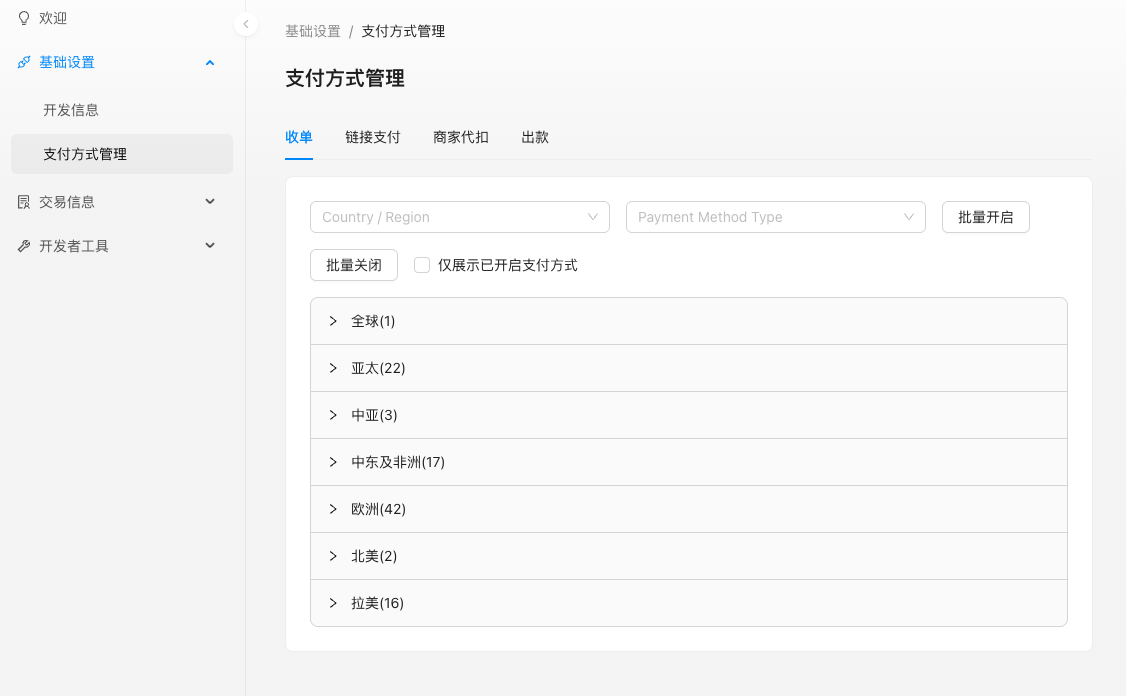Expand the 交易信息 submenu chevron
This screenshot has width=1126, height=696.
pos(210,202)
